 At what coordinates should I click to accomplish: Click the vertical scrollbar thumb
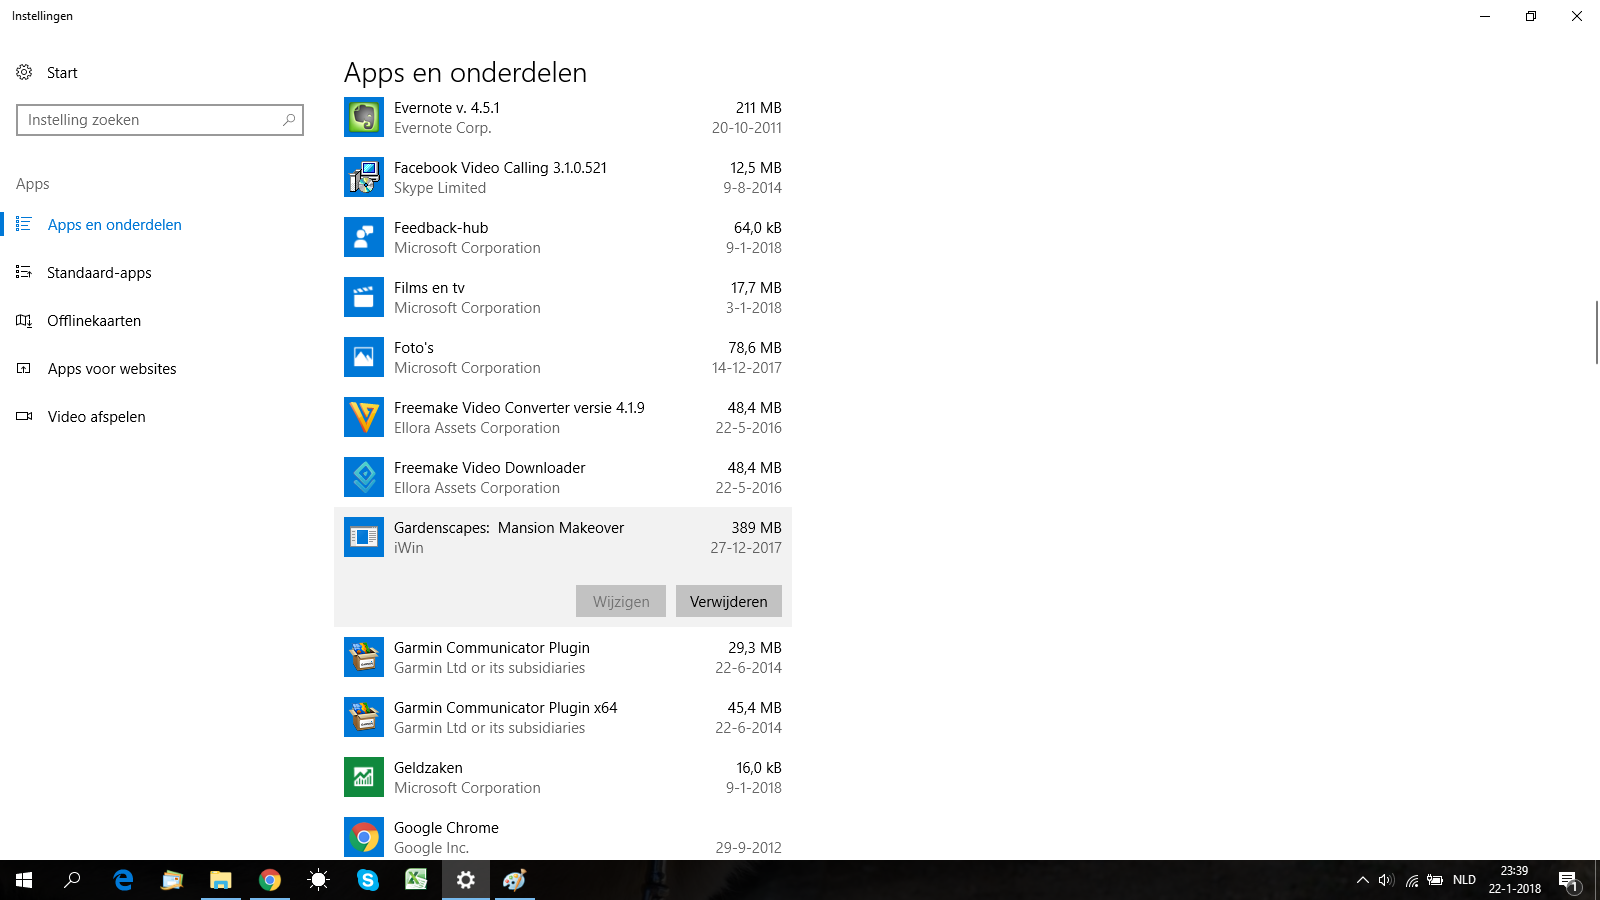1596,331
